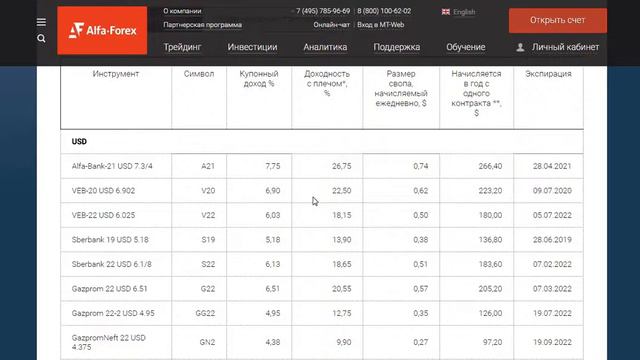Click the expiration date 09.07.2020
Image resolution: width=640 pixels, height=360 pixels.
552,191
